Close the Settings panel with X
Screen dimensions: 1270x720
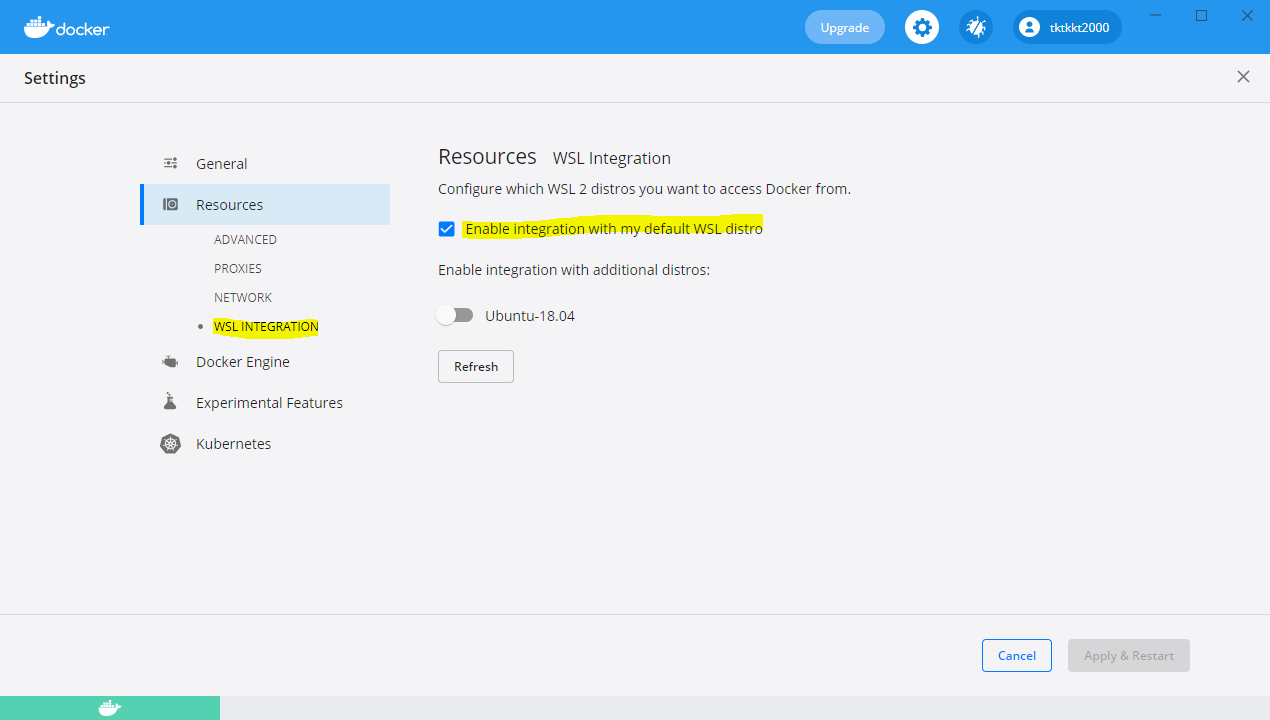coord(1243,77)
